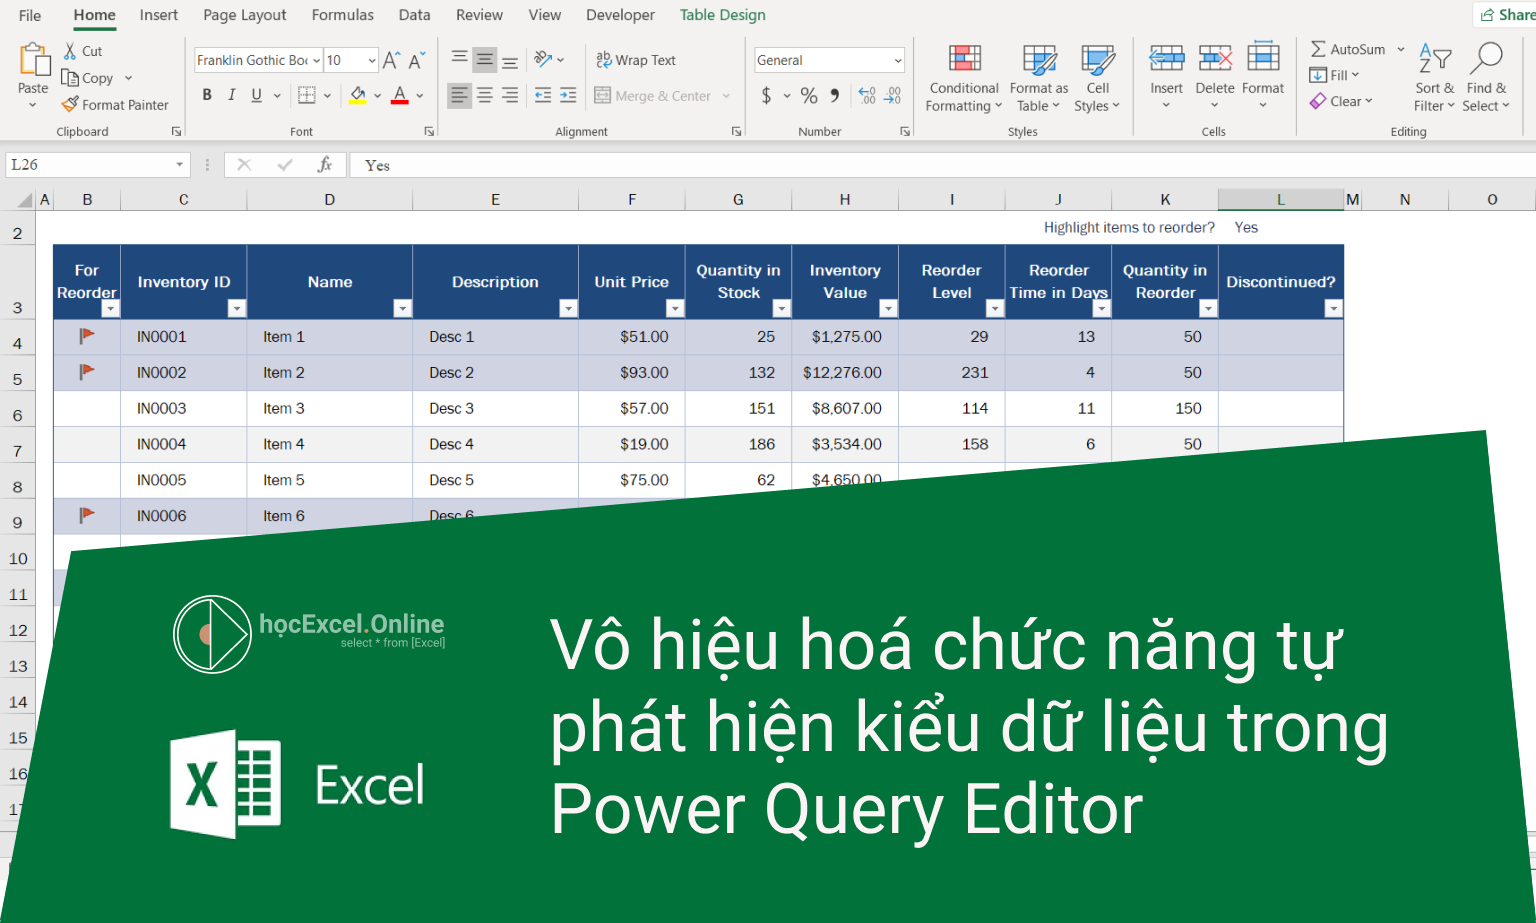Click the Decrease Decimal icon
This screenshot has height=923, width=1536.
coord(893,96)
